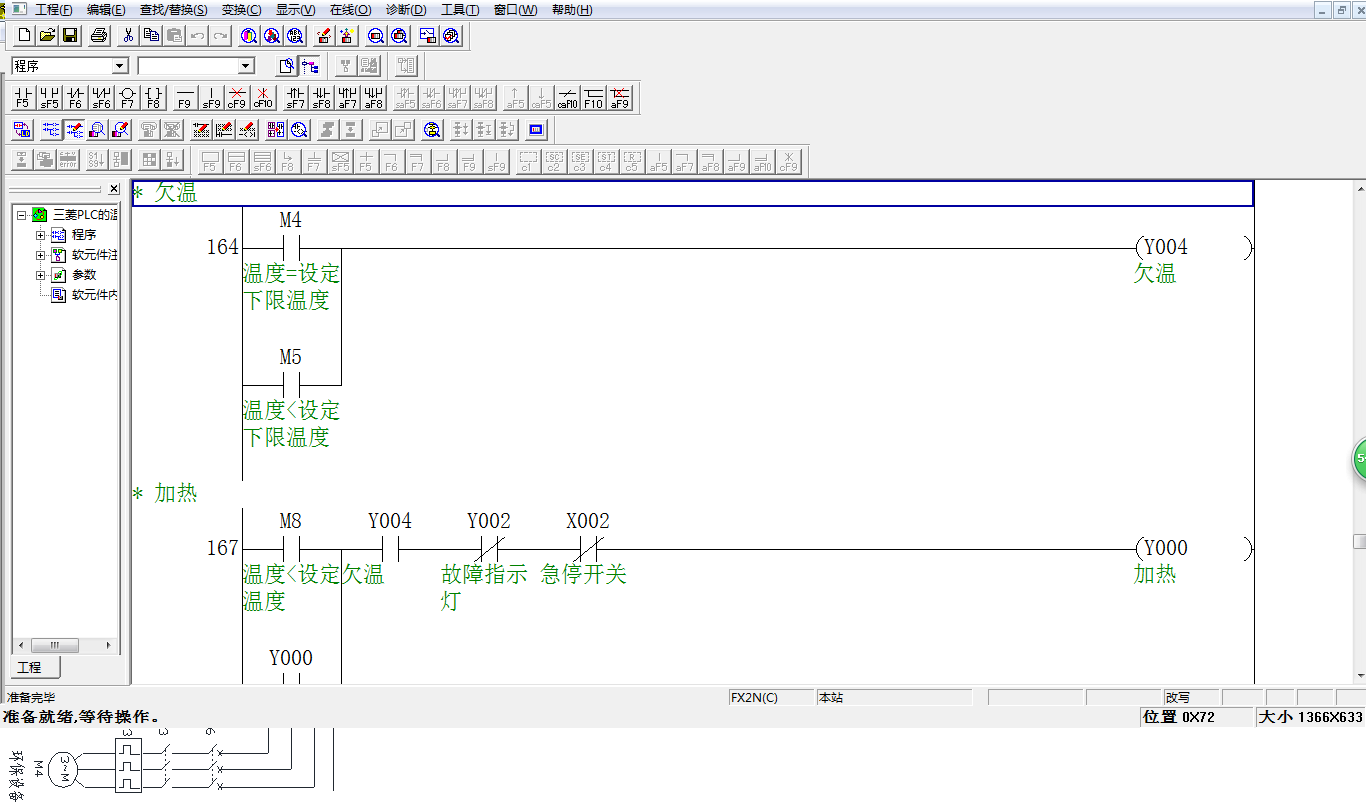Delete vertical line with cF10 tool

[262, 97]
